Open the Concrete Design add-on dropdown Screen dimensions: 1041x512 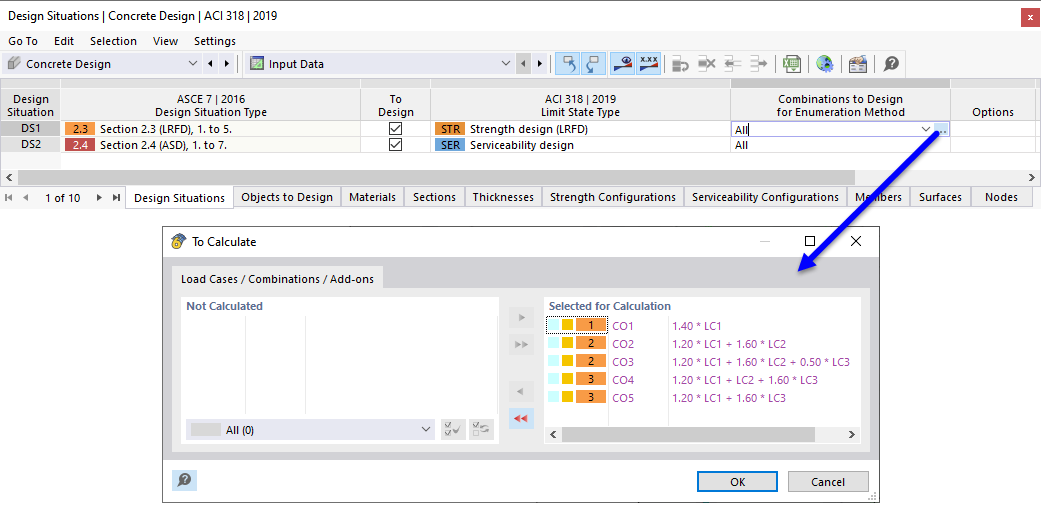point(193,64)
